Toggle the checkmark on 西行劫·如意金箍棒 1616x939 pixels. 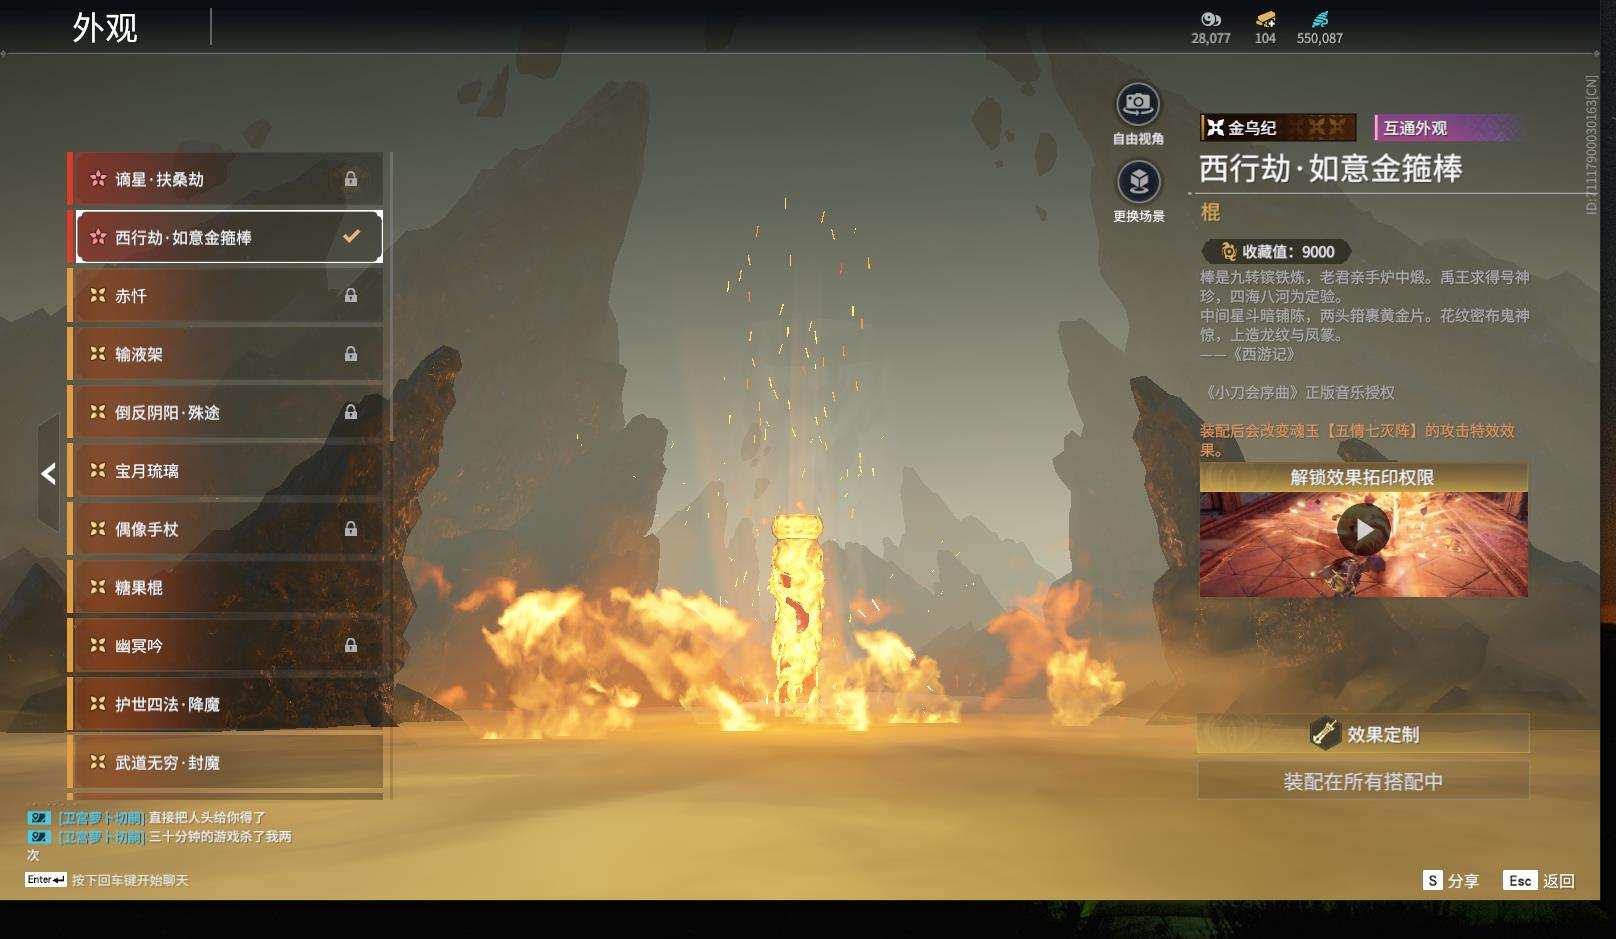[x=351, y=237]
